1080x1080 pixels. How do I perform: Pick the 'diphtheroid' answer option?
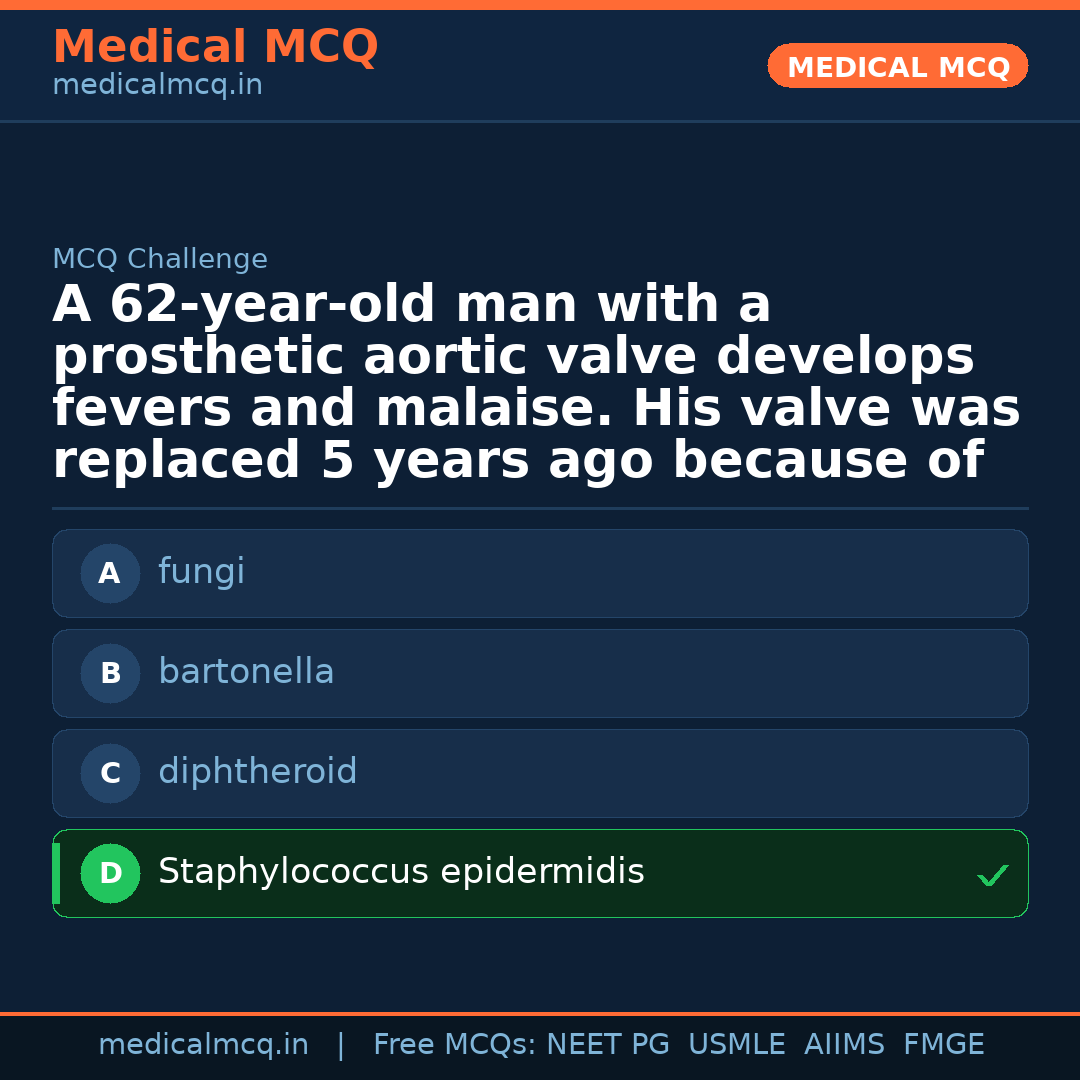pos(540,774)
